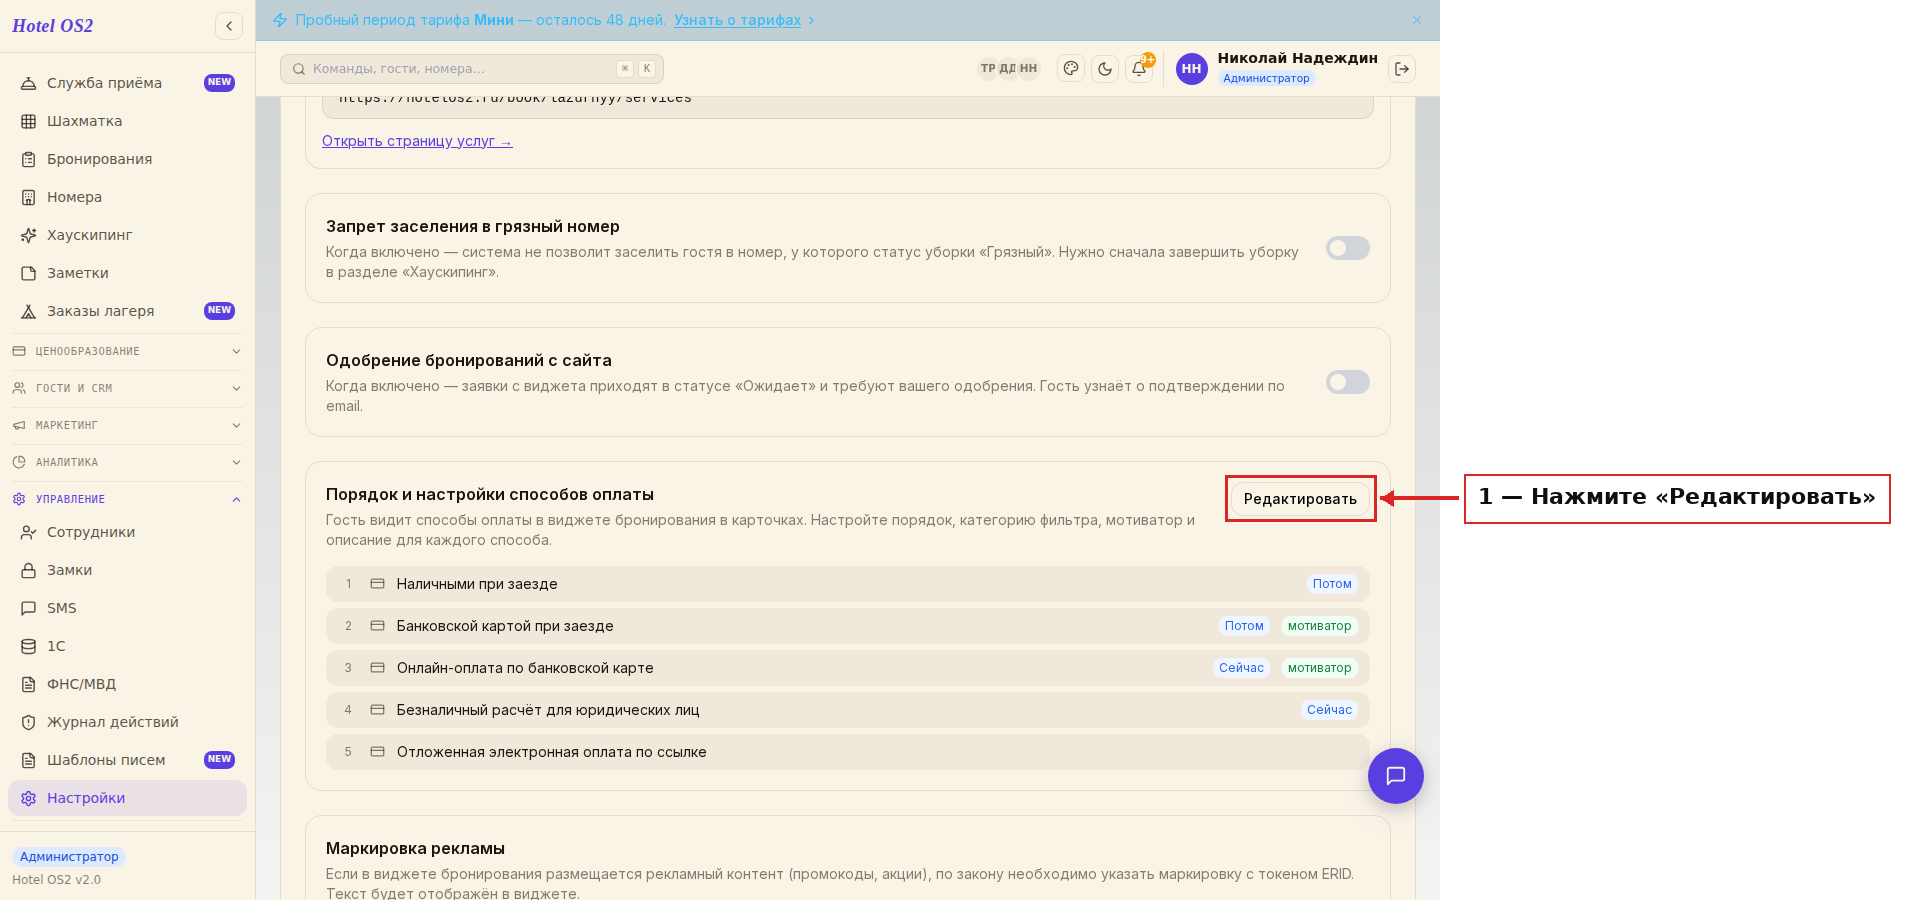Open Журнал действий log
1914x900 pixels.
(x=127, y=722)
